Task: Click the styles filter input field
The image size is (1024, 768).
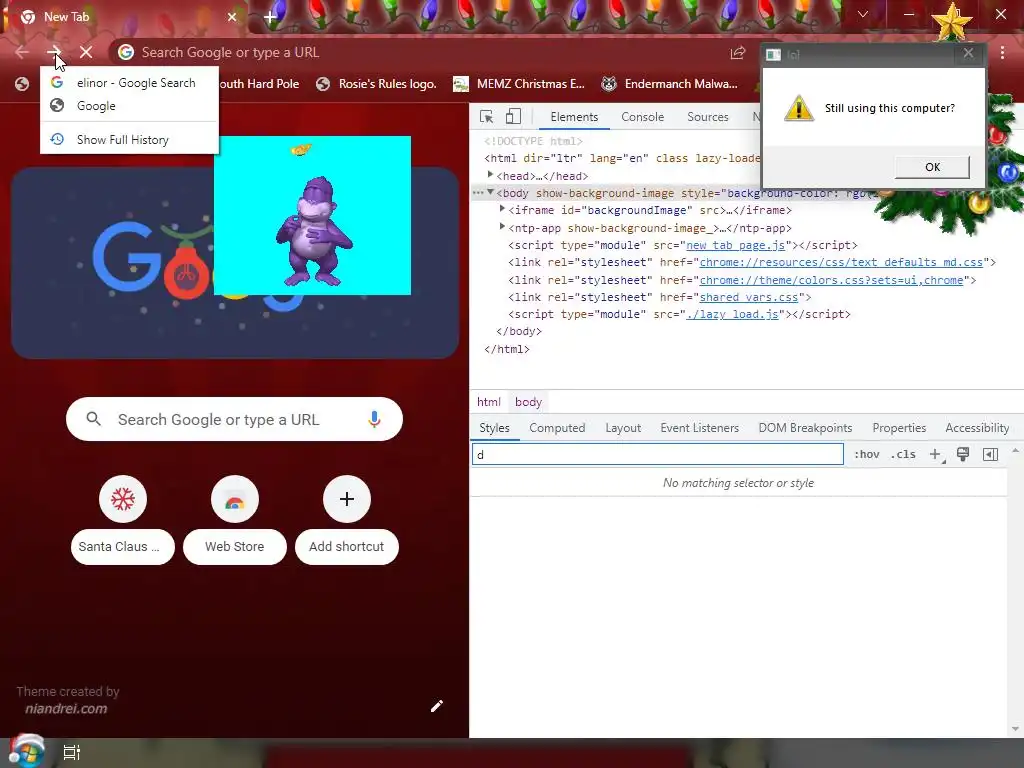Action: click(x=658, y=455)
